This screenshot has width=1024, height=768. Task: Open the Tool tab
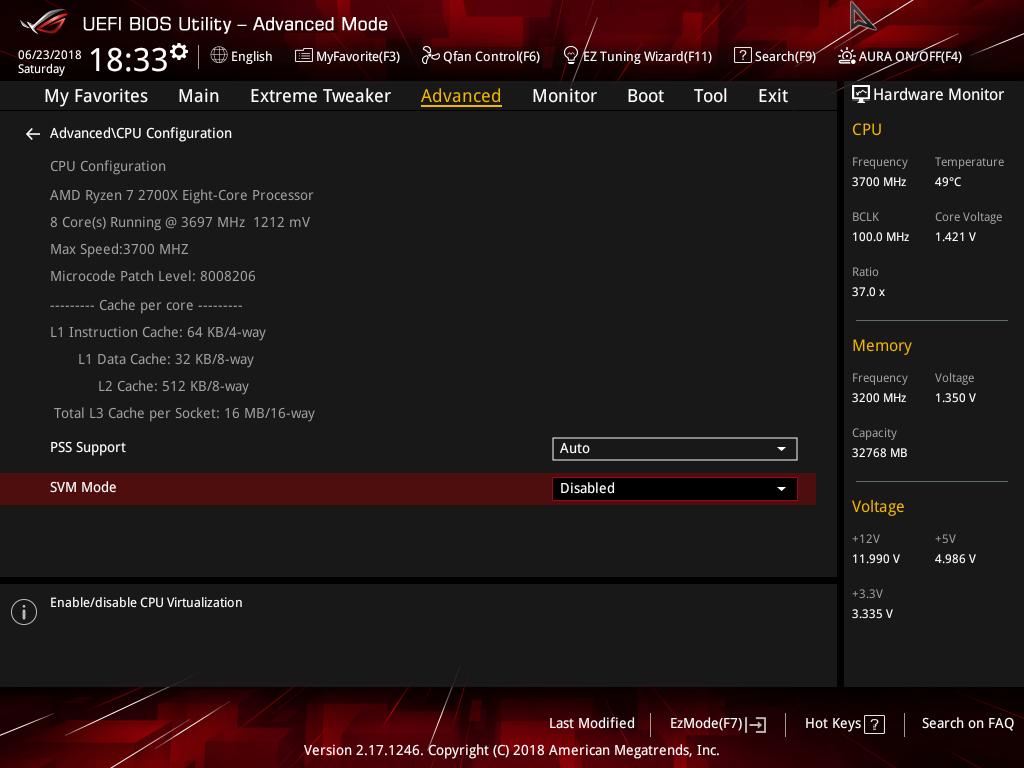coord(711,96)
